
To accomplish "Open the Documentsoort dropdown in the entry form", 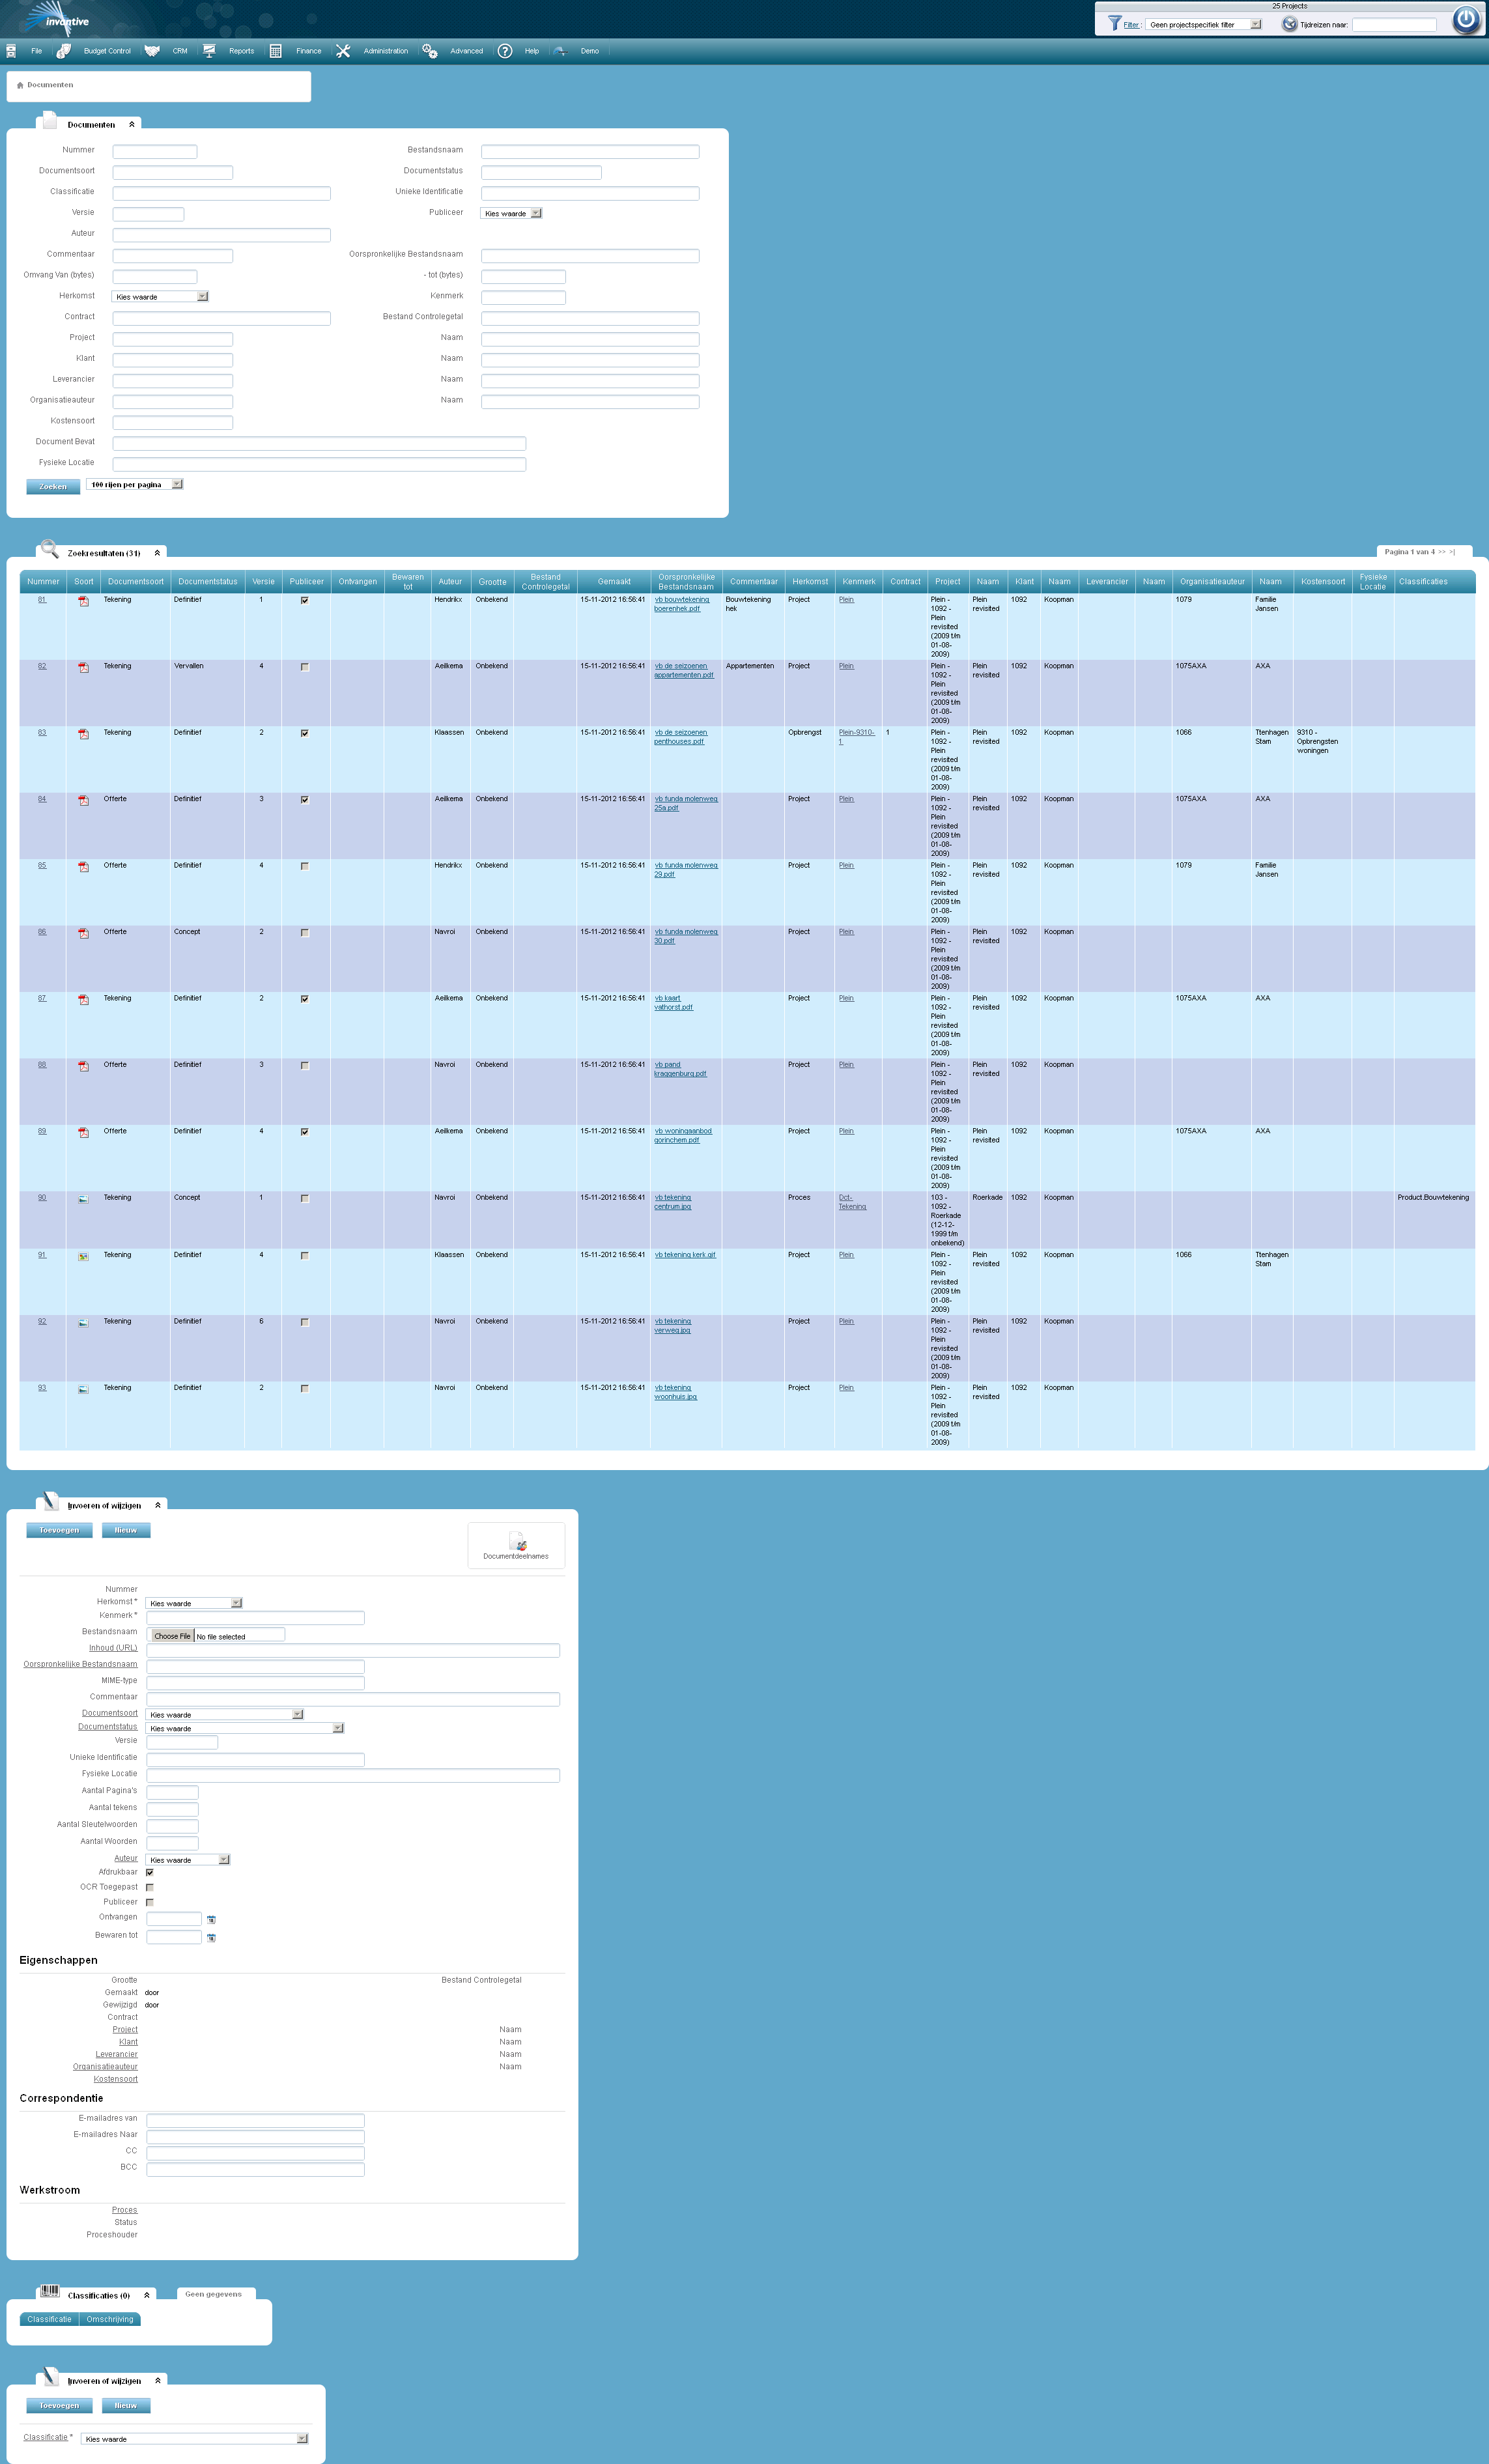I will (x=225, y=1714).
